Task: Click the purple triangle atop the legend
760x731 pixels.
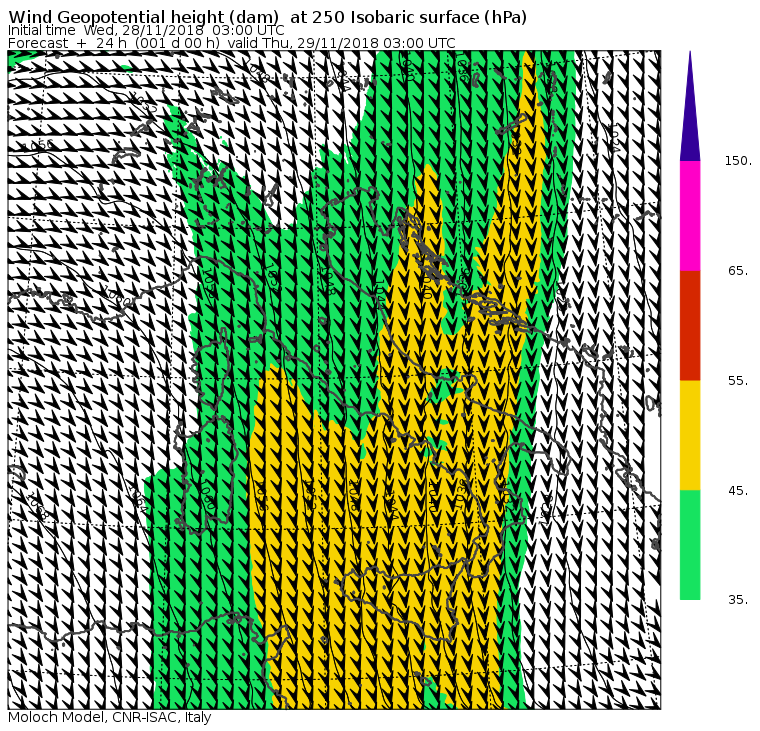Action: [x=690, y=106]
